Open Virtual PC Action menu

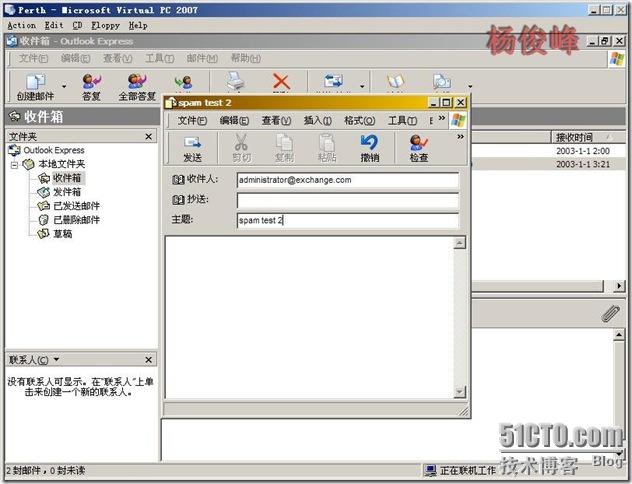21,25
